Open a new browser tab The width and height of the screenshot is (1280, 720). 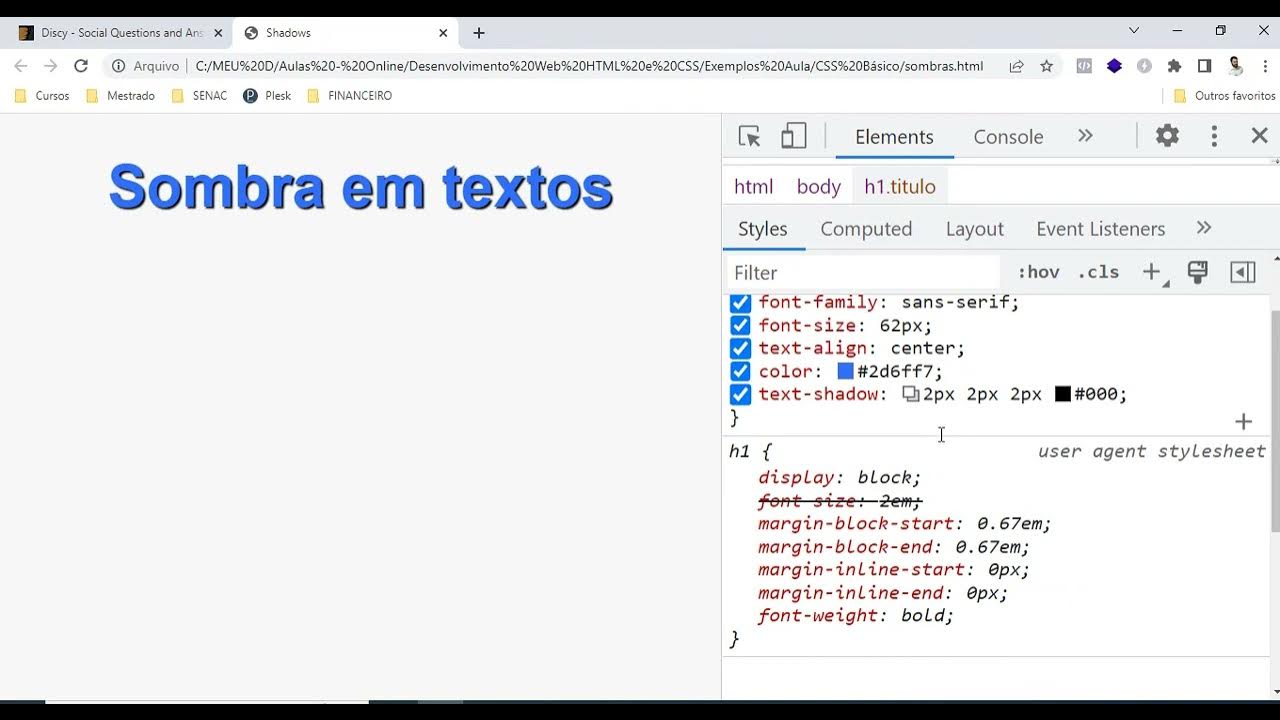coord(479,33)
